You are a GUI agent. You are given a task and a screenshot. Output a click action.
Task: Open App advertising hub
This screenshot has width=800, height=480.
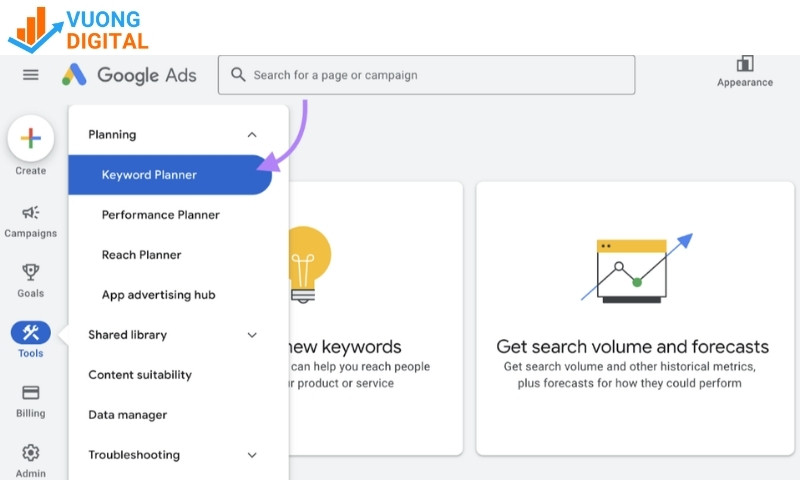(x=158, y=295)
